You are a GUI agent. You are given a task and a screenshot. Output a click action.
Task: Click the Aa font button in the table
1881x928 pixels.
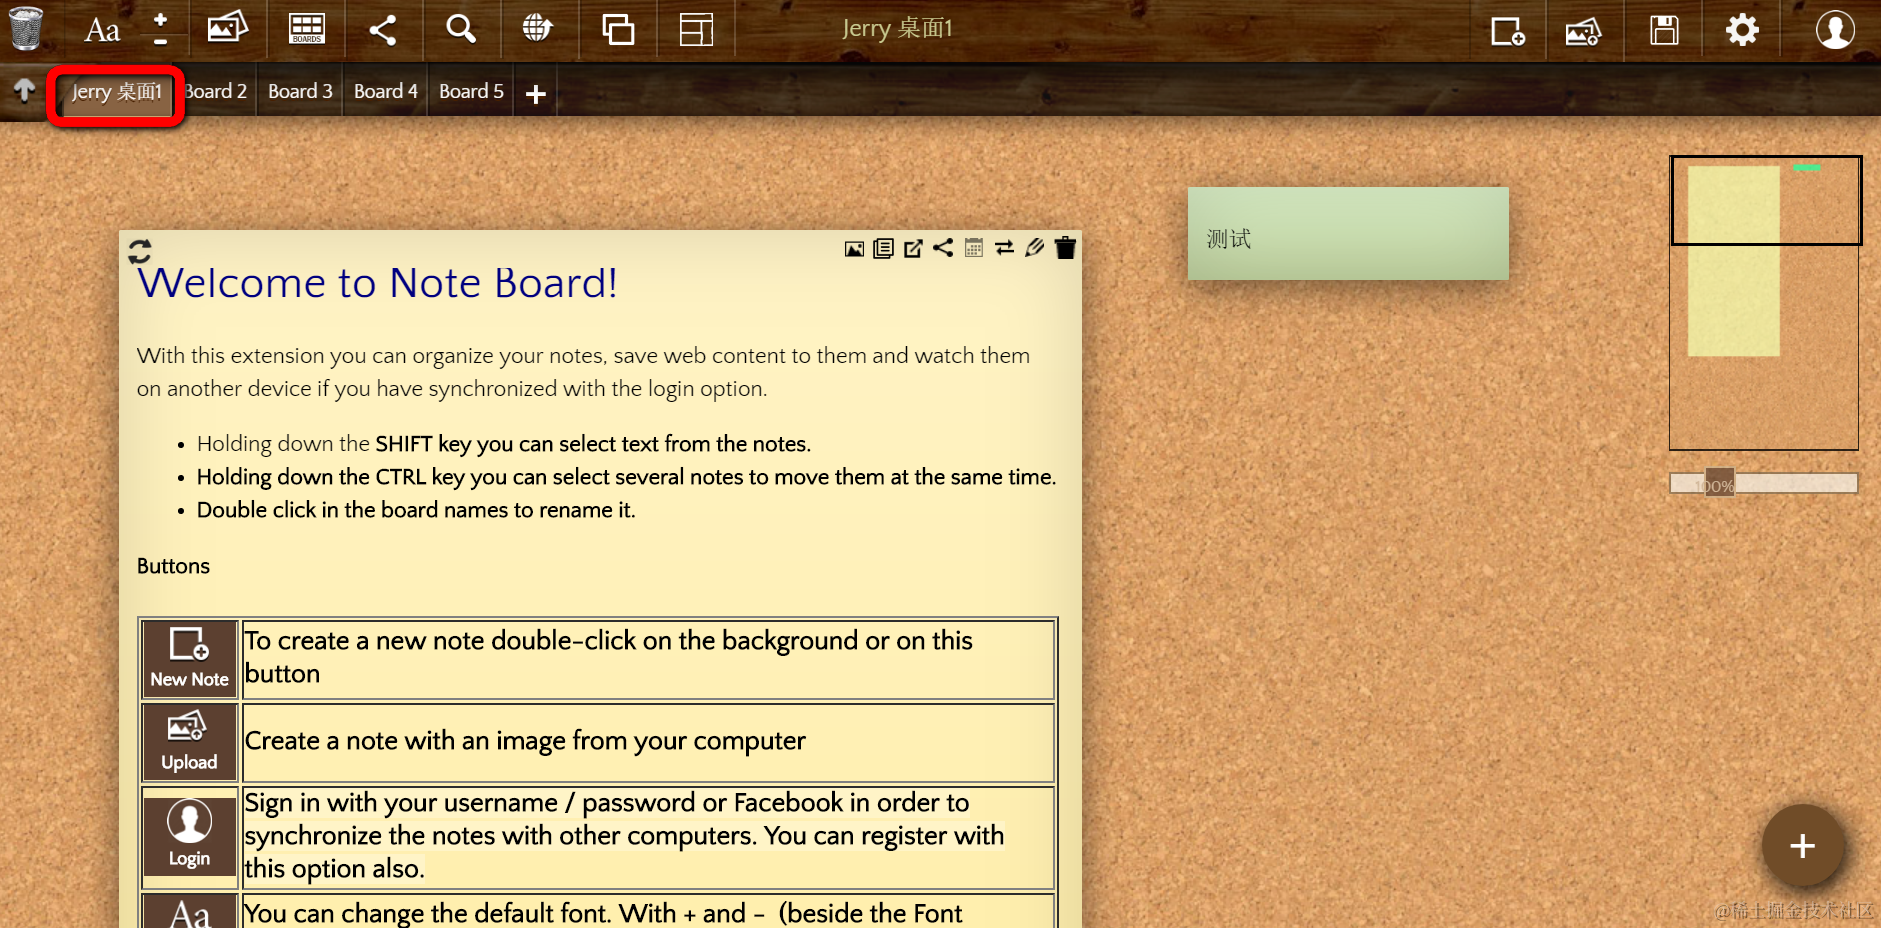coord(189,914)
